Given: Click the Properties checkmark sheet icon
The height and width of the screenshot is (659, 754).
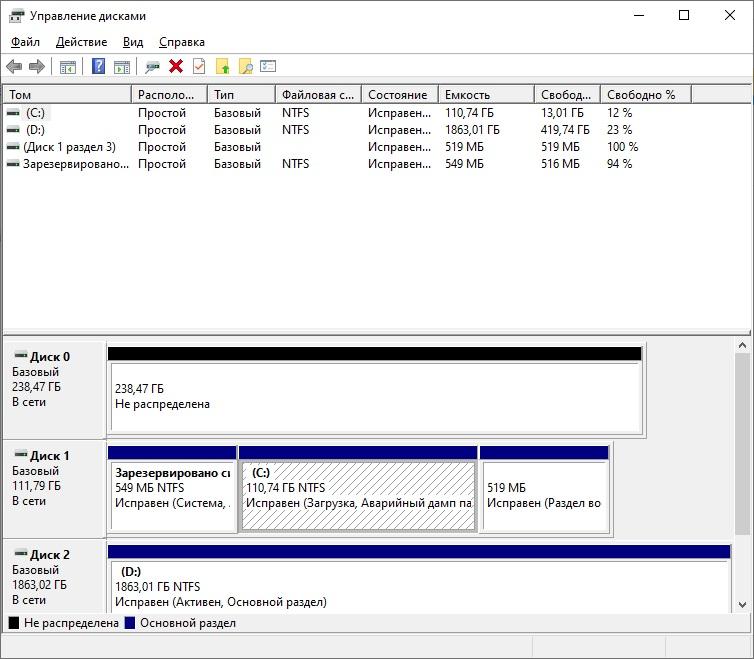Looking at the screenshot, I should point(199,66).
